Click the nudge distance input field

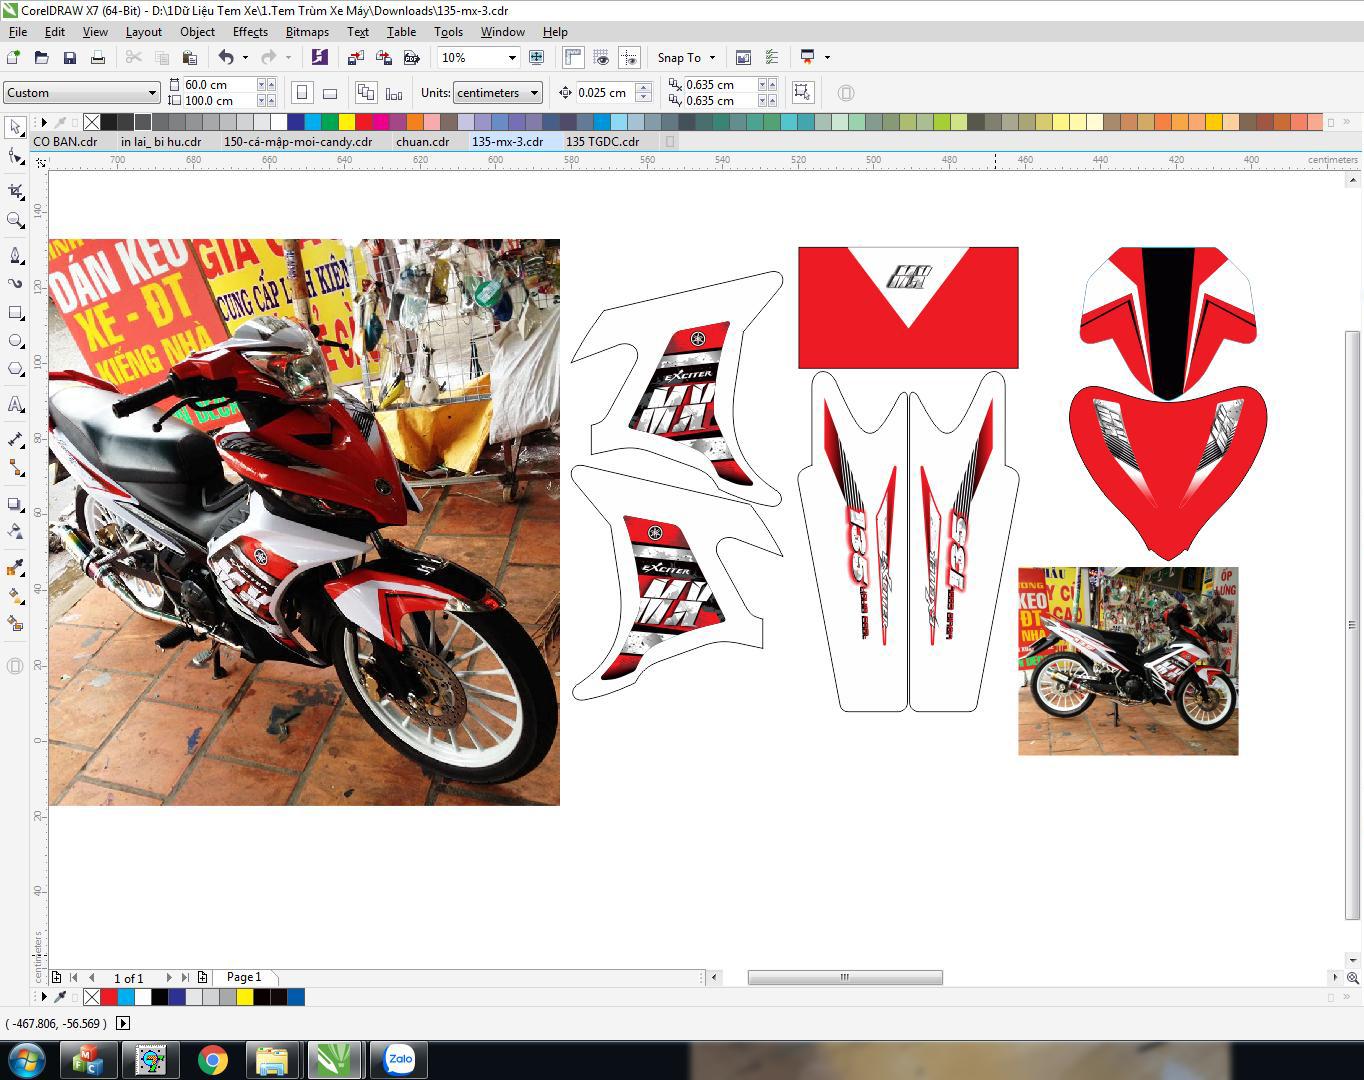(604, 93)
